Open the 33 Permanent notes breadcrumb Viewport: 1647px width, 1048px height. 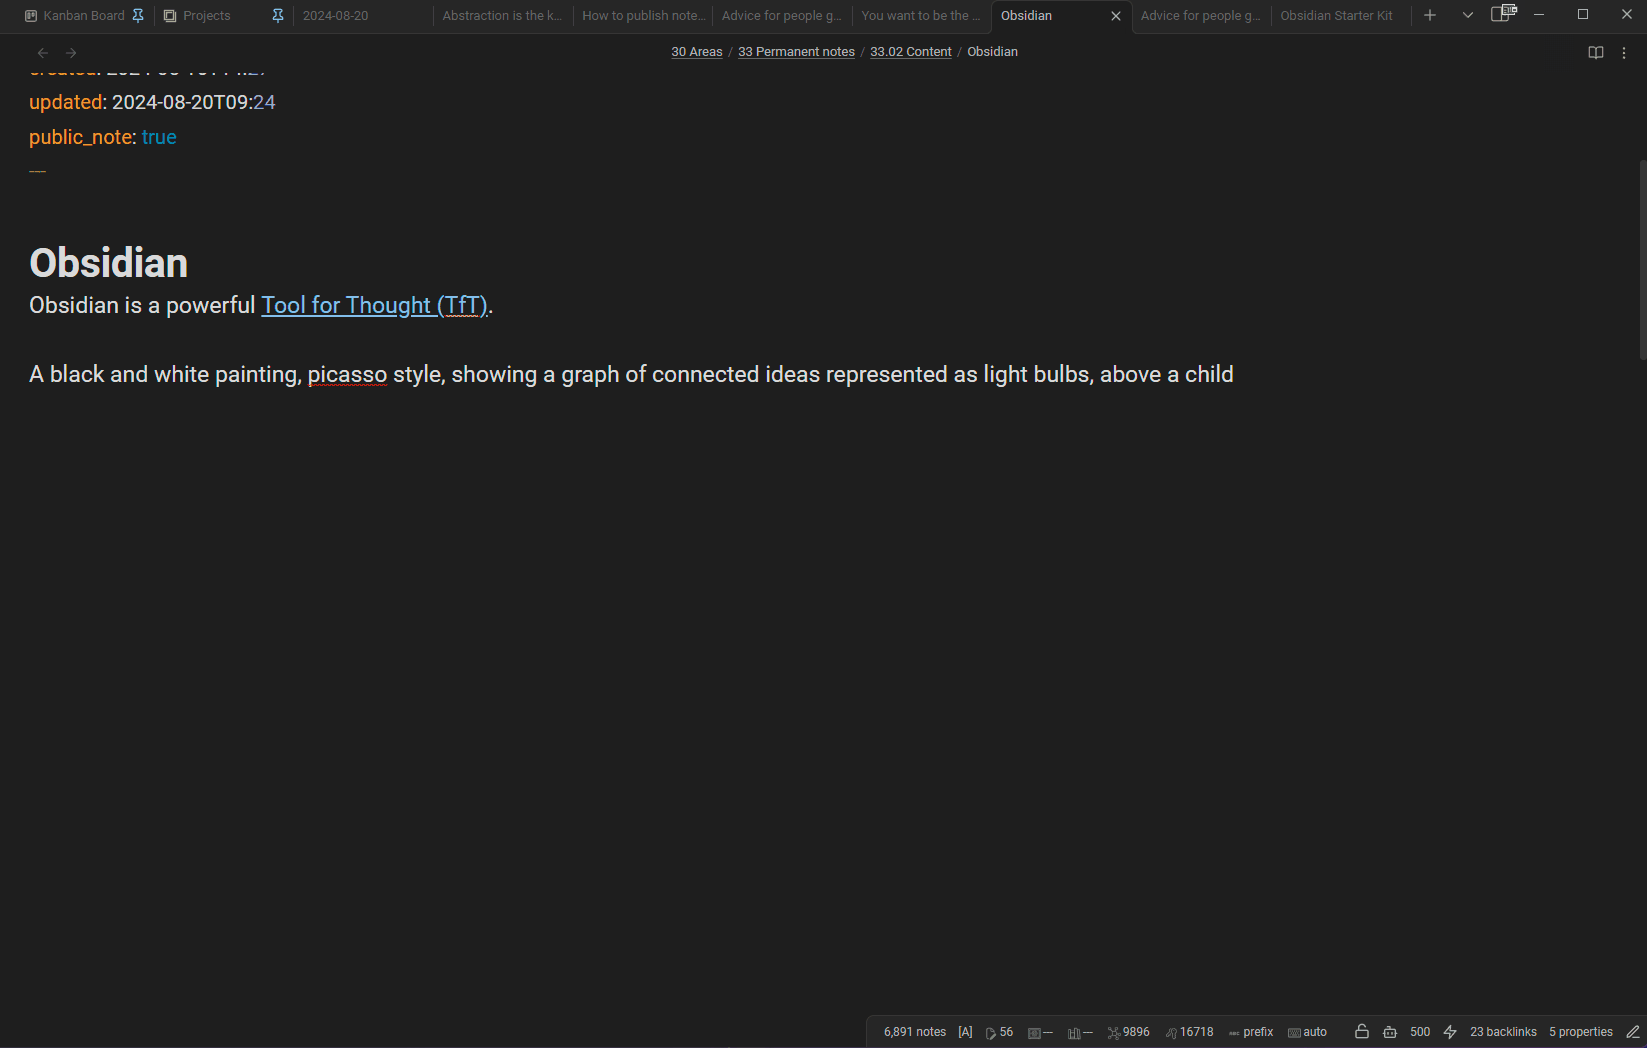click(x=796, y=52)
